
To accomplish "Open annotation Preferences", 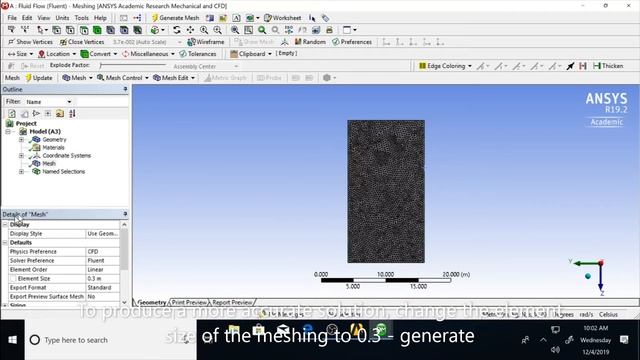I will (352, 42).
